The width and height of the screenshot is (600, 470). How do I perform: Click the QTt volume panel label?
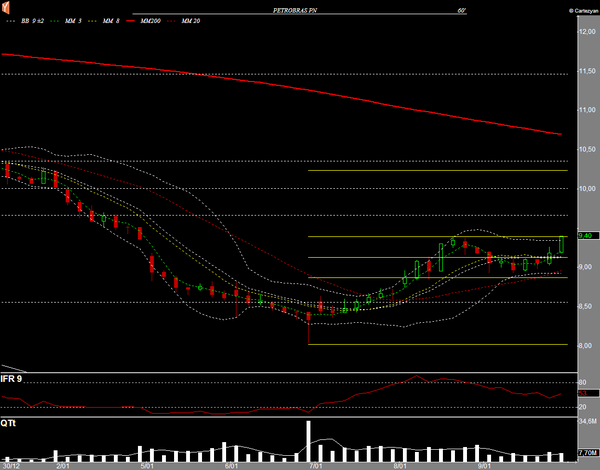point(8,422)
